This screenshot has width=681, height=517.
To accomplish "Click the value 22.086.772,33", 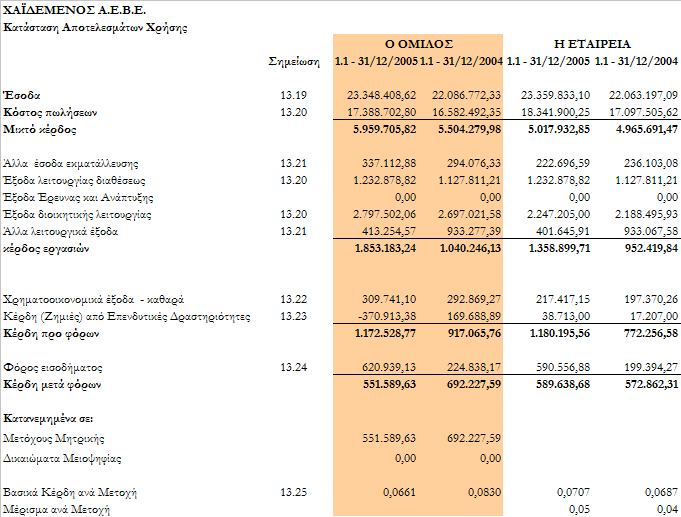I will point(466,95).
